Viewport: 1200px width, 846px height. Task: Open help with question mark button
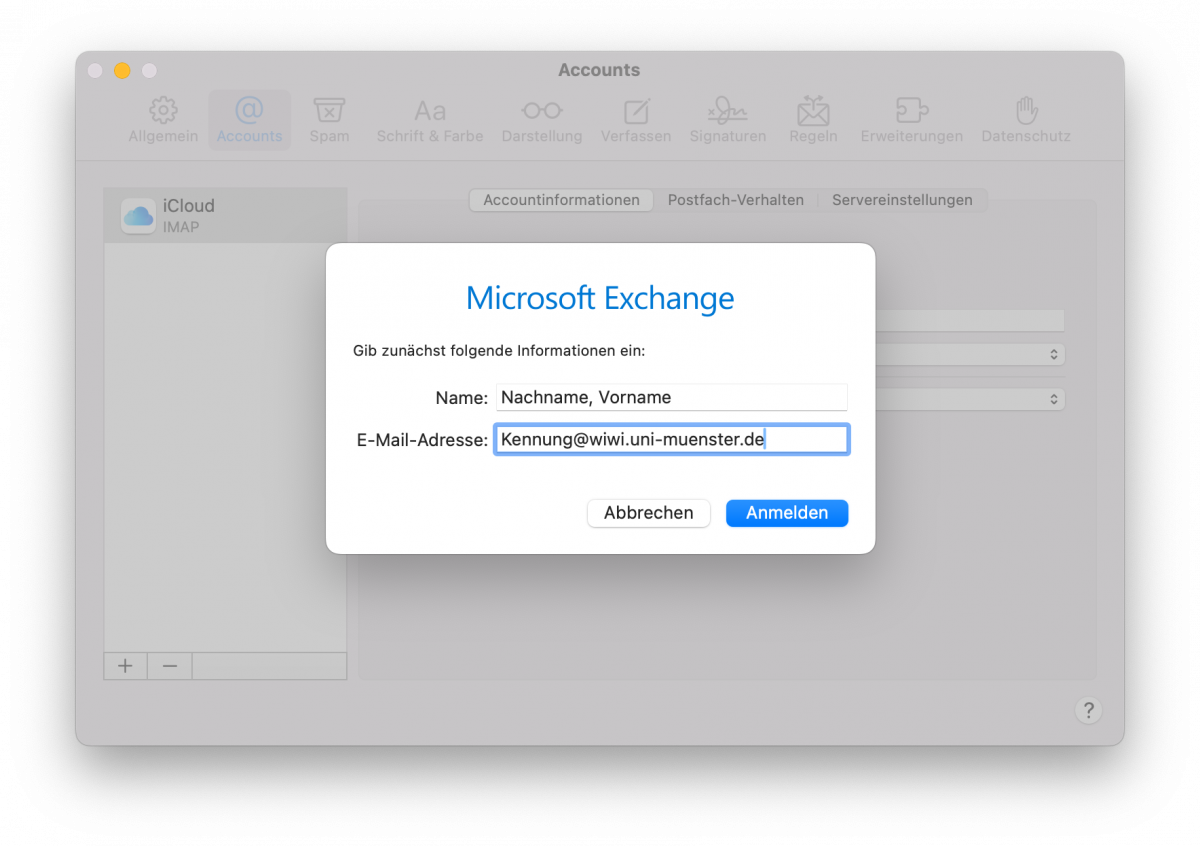tap(1088, 710)
